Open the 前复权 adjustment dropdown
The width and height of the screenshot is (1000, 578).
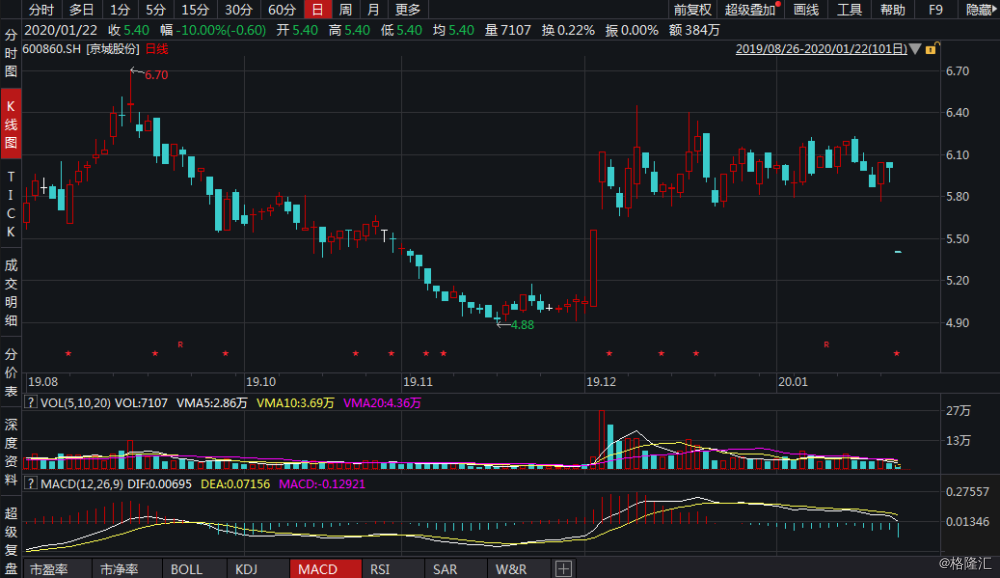click(x=693, y=10)
